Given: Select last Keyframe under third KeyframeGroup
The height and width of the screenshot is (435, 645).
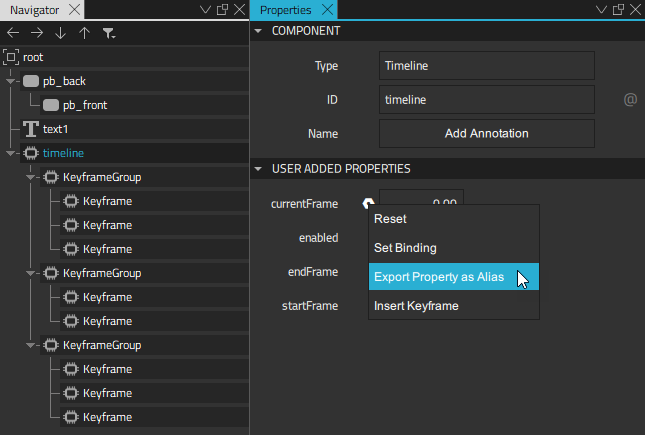Looking at the screenshot, I should (154, 417).
